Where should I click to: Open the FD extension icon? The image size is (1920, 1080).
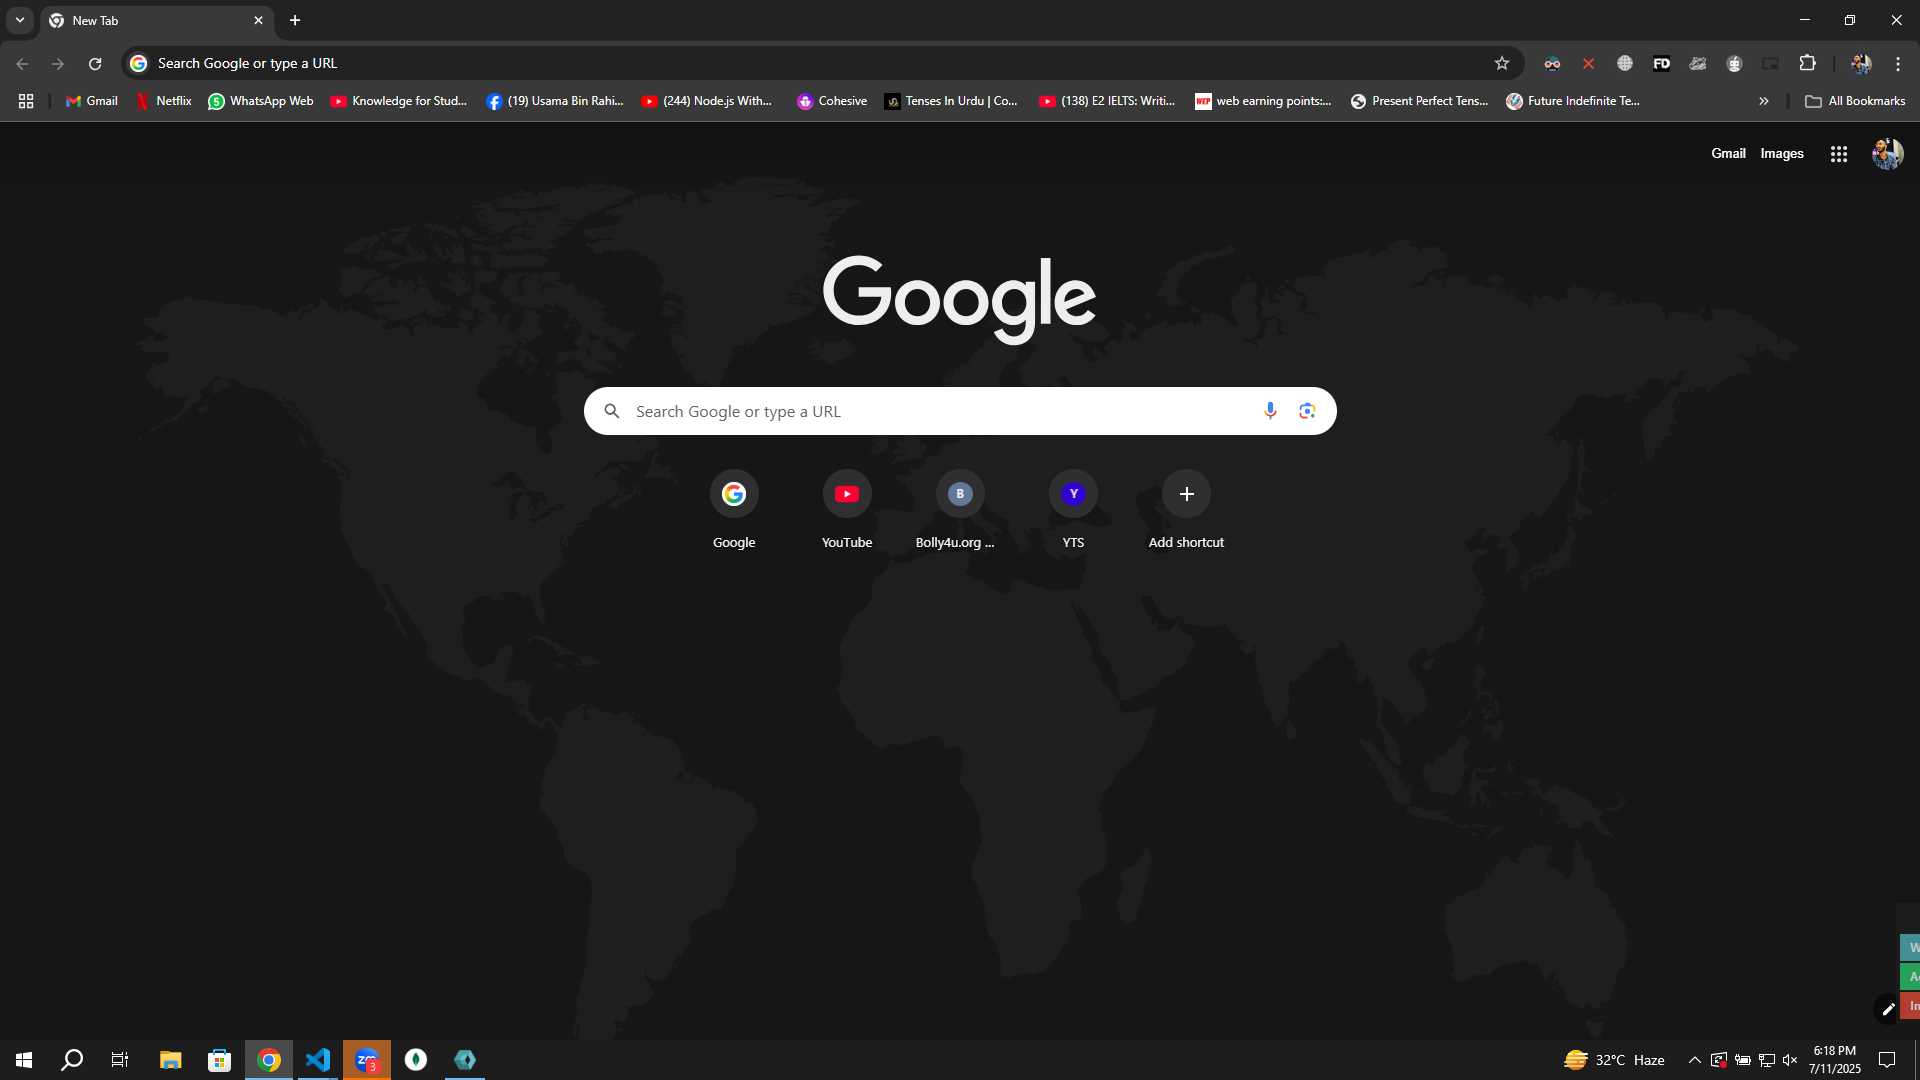click(x=1661, y=63)
